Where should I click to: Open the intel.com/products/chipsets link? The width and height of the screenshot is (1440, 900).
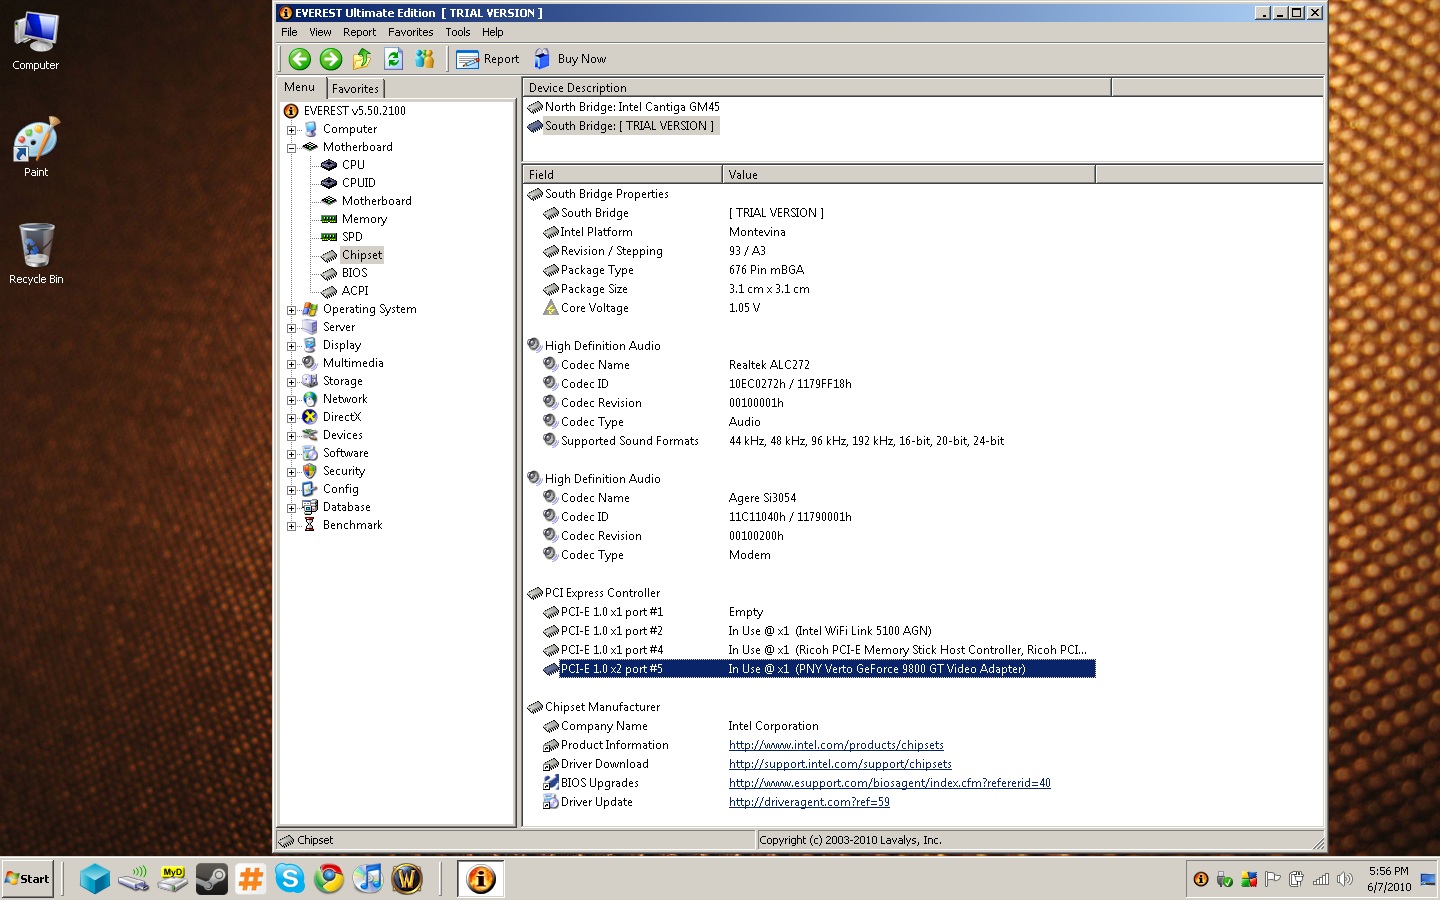(836, 745)
